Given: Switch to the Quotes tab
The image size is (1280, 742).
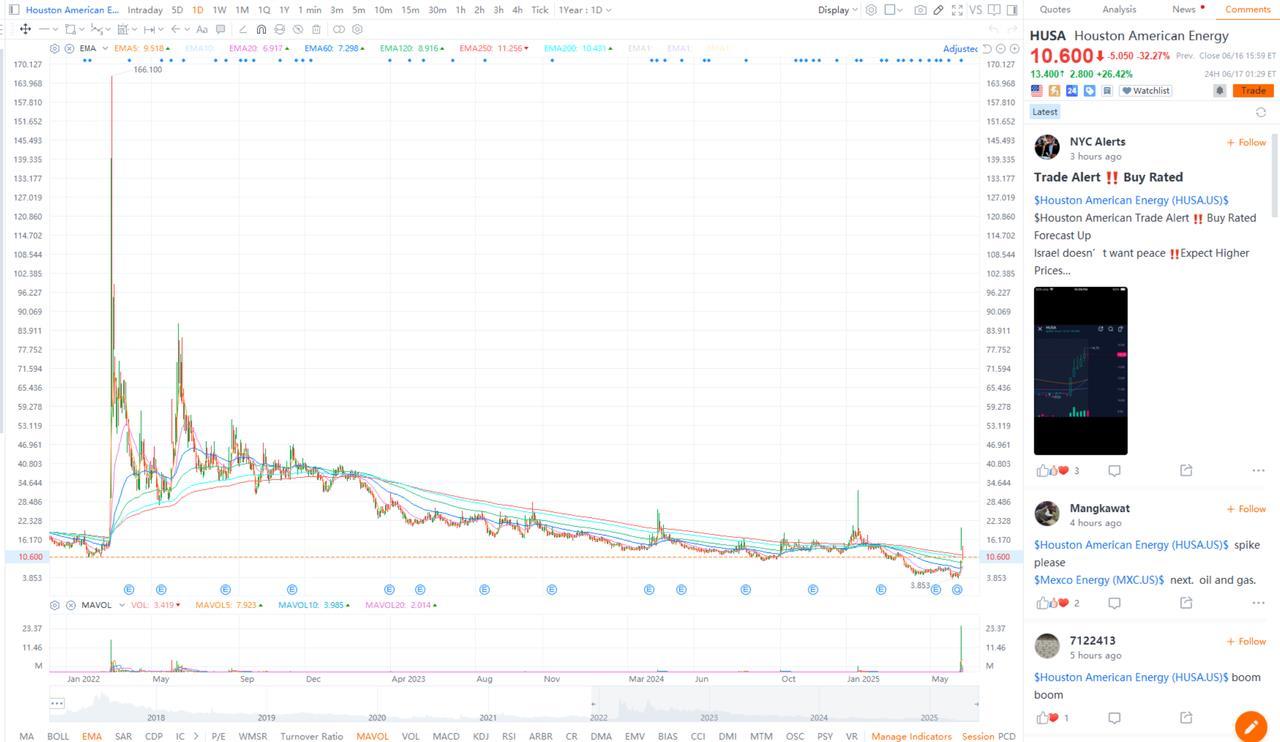Looking at the screenshot, I should [x=1055, y=9].
